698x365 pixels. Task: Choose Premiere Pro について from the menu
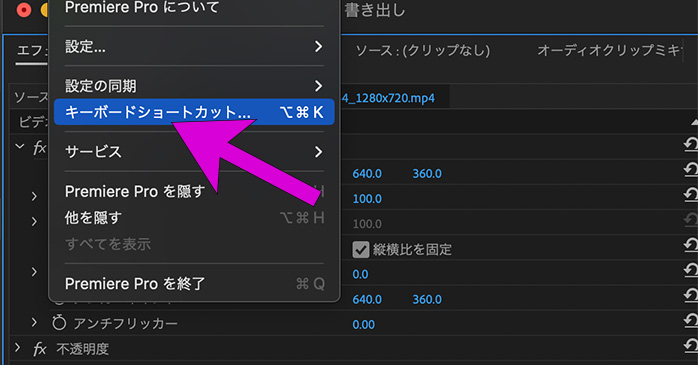click(142, 7)
